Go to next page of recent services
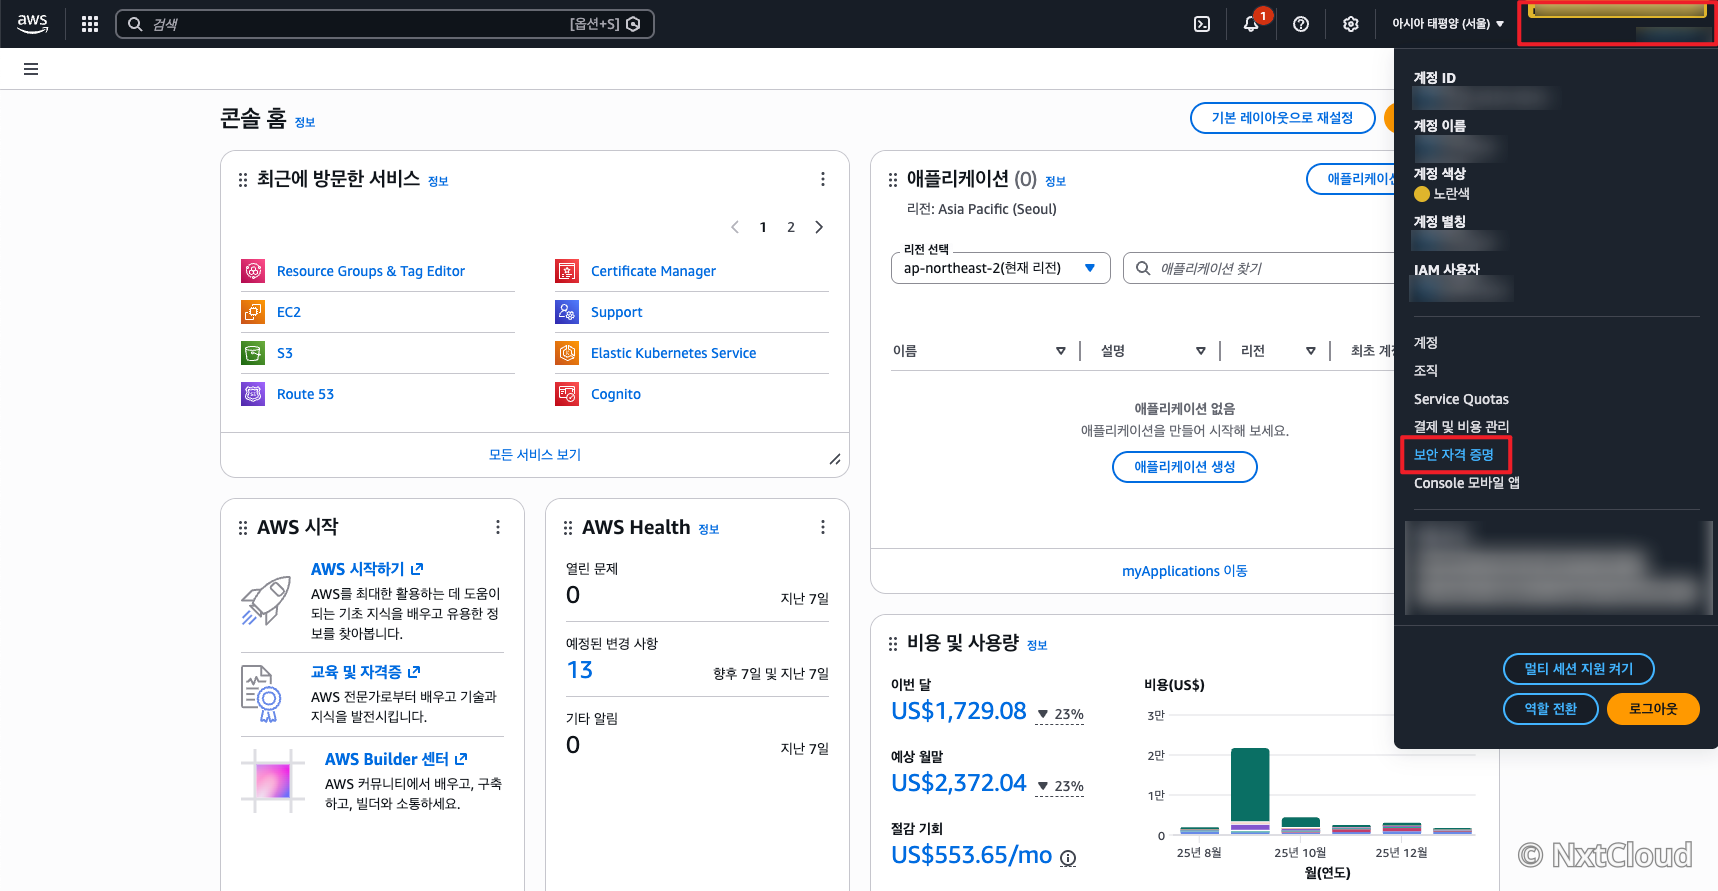The image size is (1718, 891). [x=819, y=227]
